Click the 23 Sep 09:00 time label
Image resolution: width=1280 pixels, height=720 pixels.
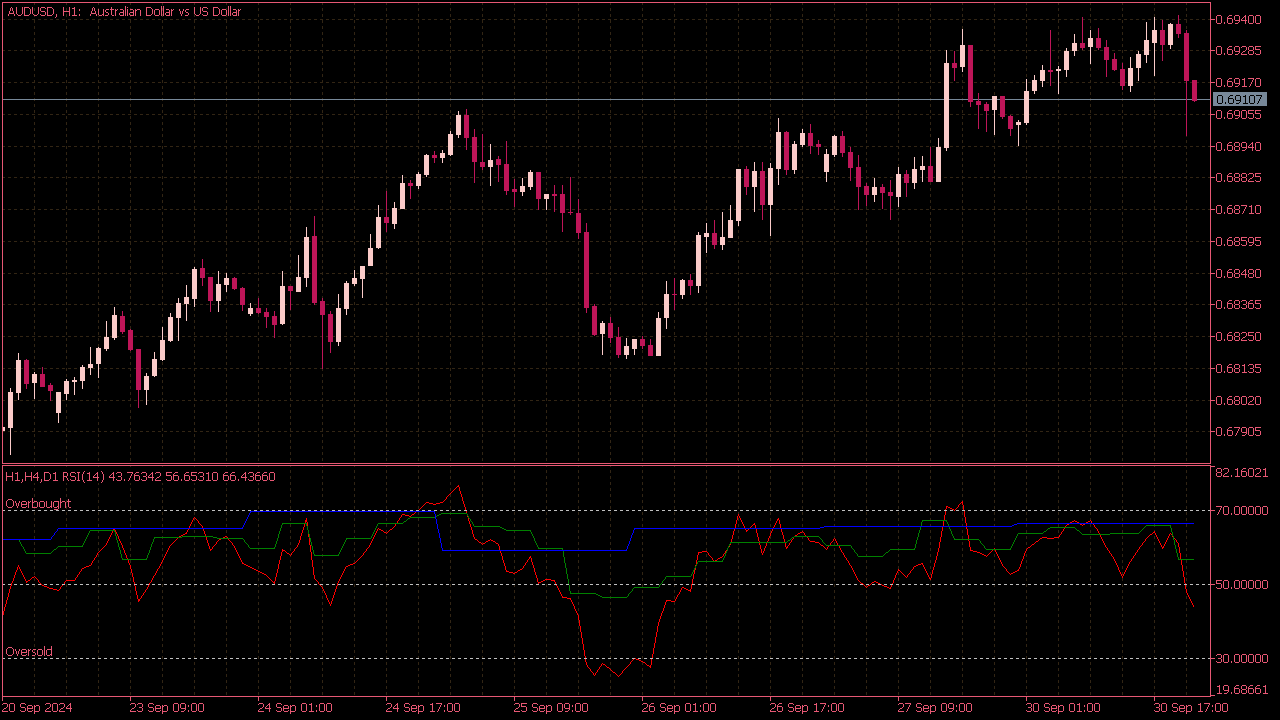(x=167, y=708)
